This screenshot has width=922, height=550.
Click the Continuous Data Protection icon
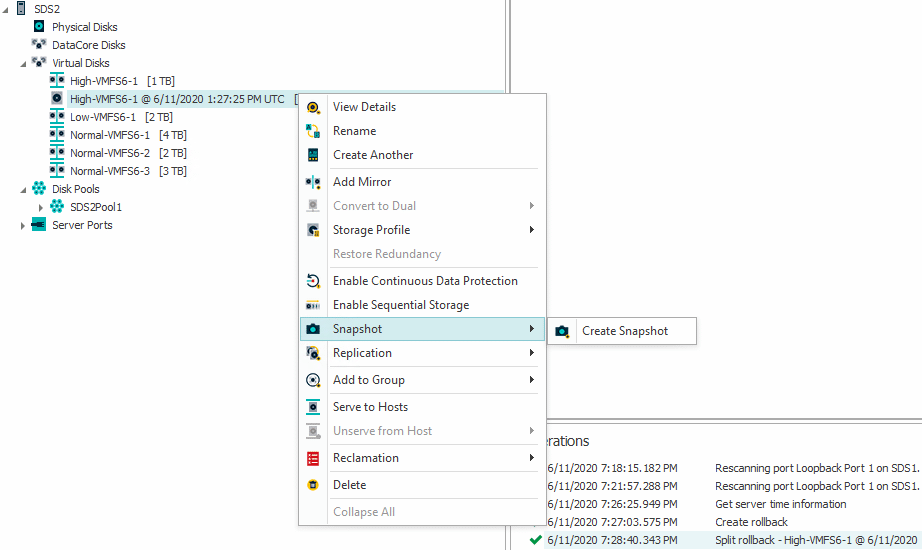[x=313, y=281]
